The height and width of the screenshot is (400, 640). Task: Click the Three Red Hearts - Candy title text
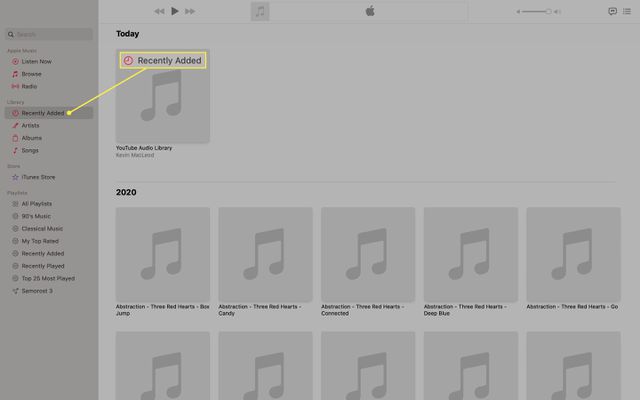click(260, 310)
